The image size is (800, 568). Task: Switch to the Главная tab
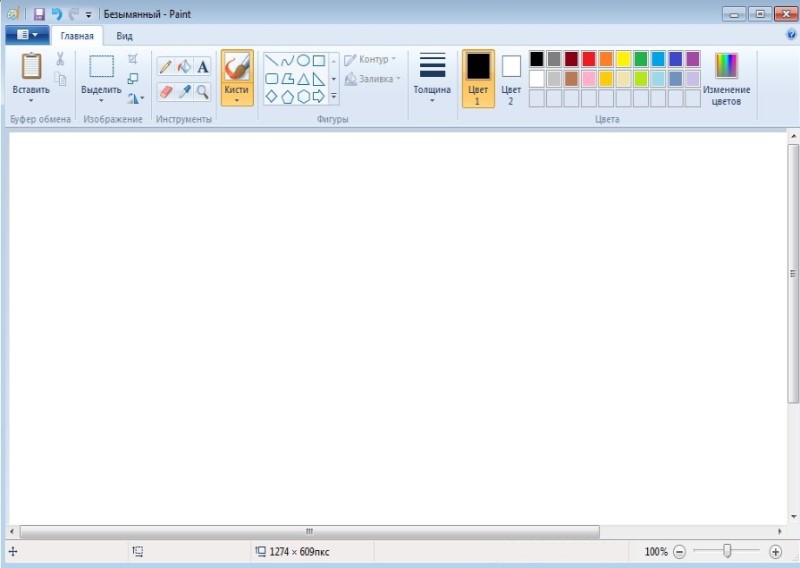pyautogui.click(x=77, y=36)
